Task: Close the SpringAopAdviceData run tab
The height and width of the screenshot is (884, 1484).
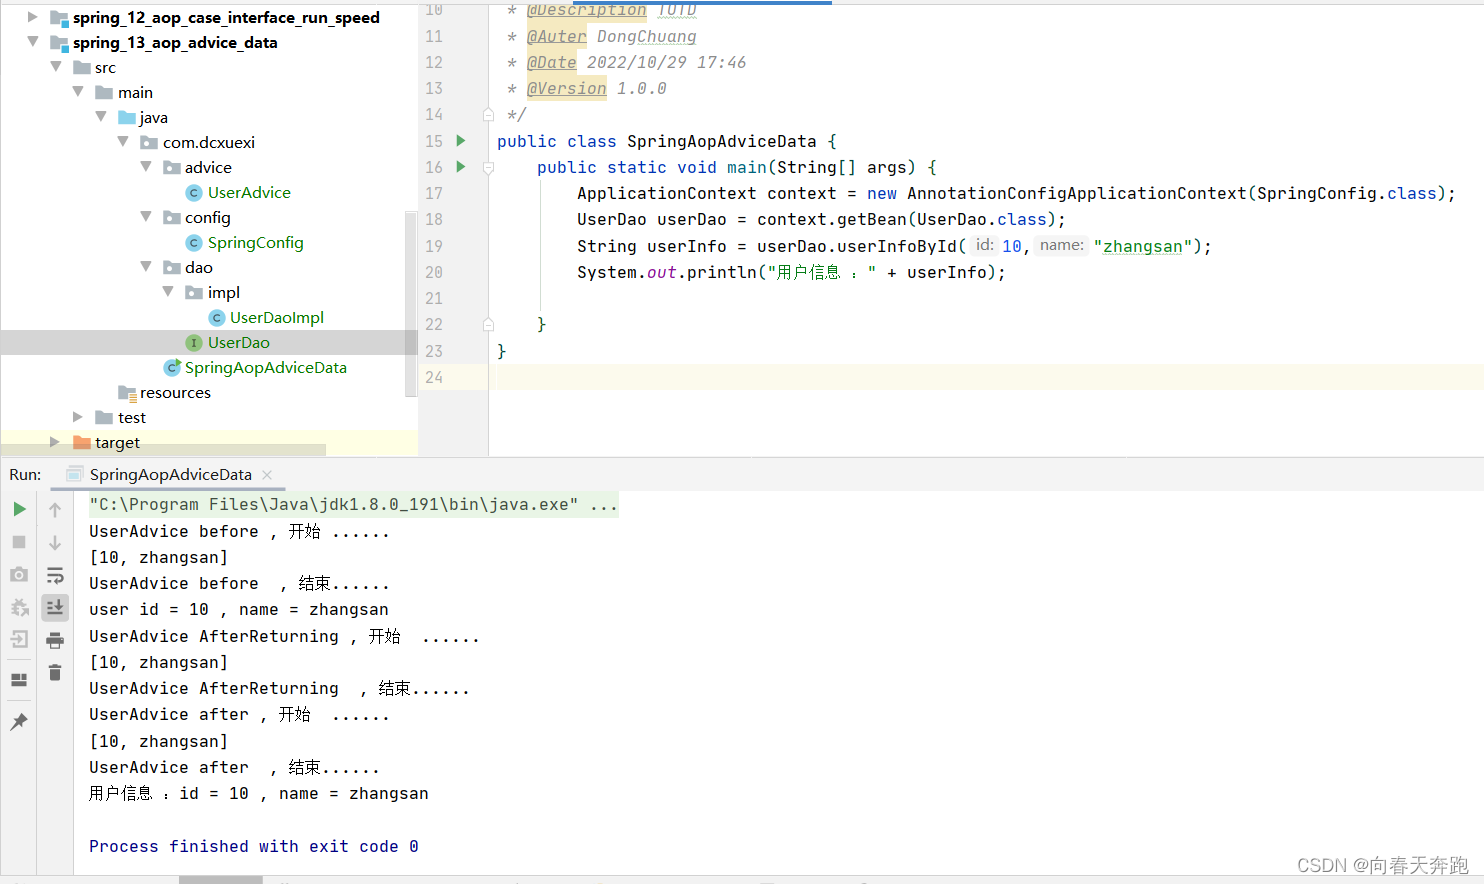Action: pyautogui.click(x=267, y=475)
